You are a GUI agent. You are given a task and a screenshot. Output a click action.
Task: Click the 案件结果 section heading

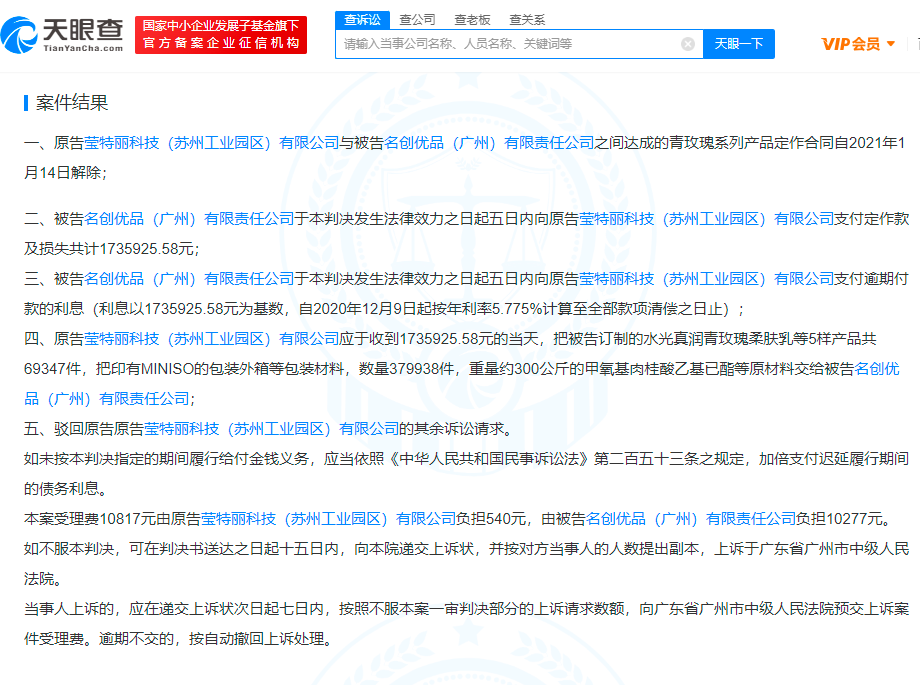(72, 103)
